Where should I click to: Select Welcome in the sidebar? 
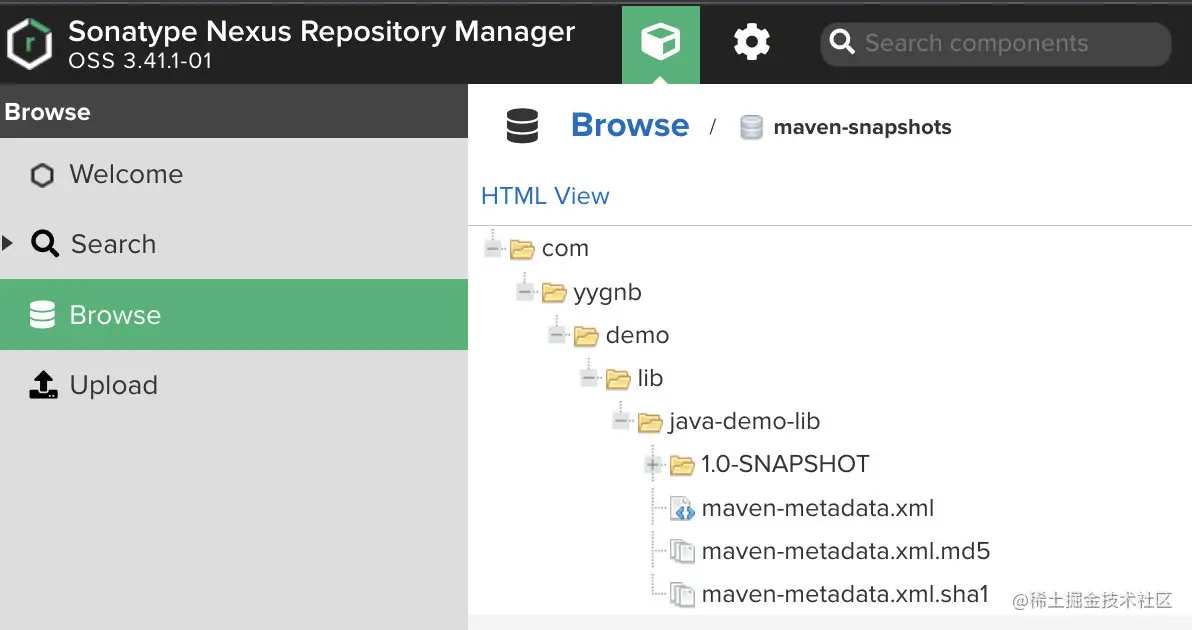coord(126,175)
